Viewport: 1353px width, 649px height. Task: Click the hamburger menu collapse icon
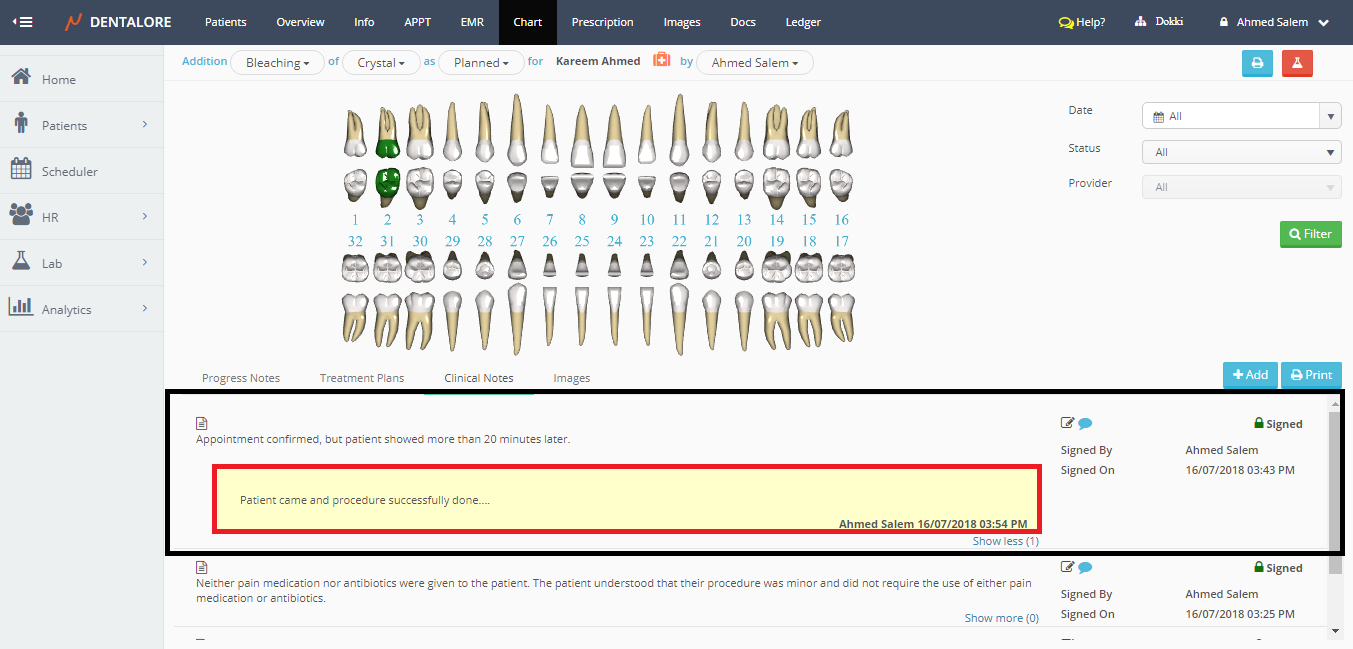tap(22, 22)
